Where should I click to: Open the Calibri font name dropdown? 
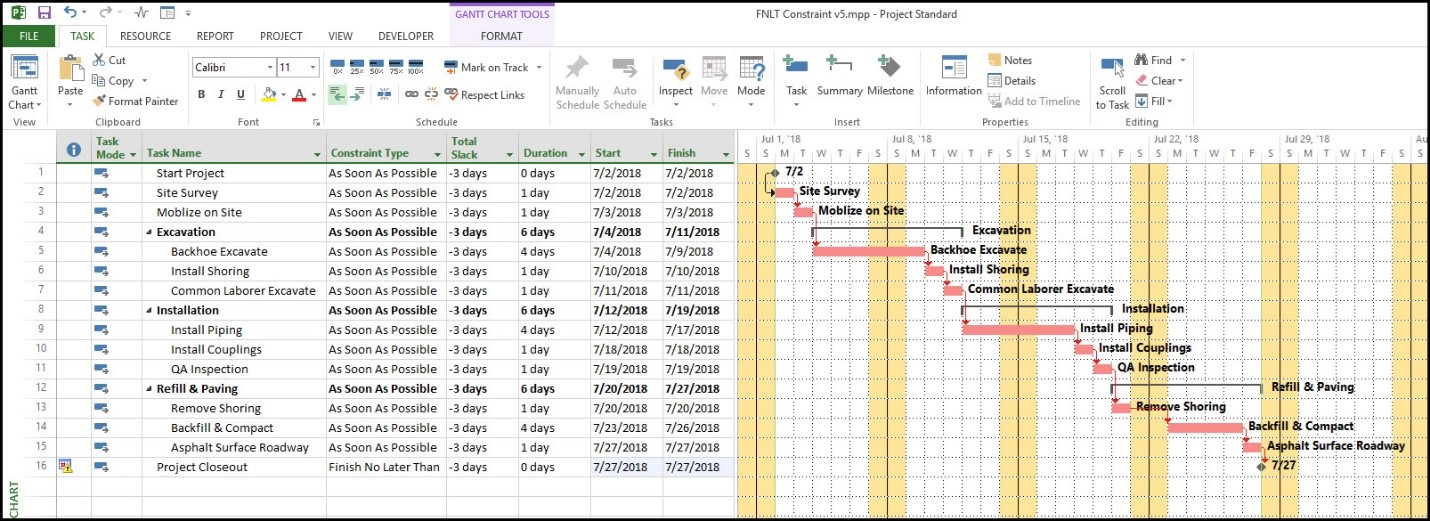point(269,68)
